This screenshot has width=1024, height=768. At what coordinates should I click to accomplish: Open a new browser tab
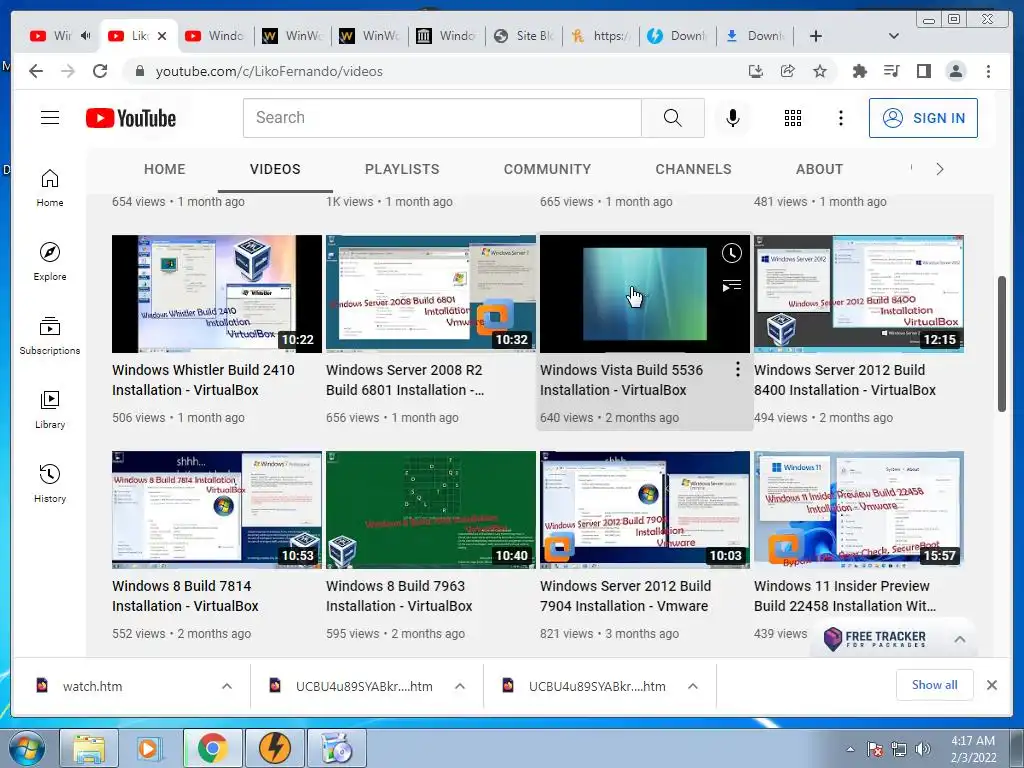pyautogui.click(x=816, y=36)
